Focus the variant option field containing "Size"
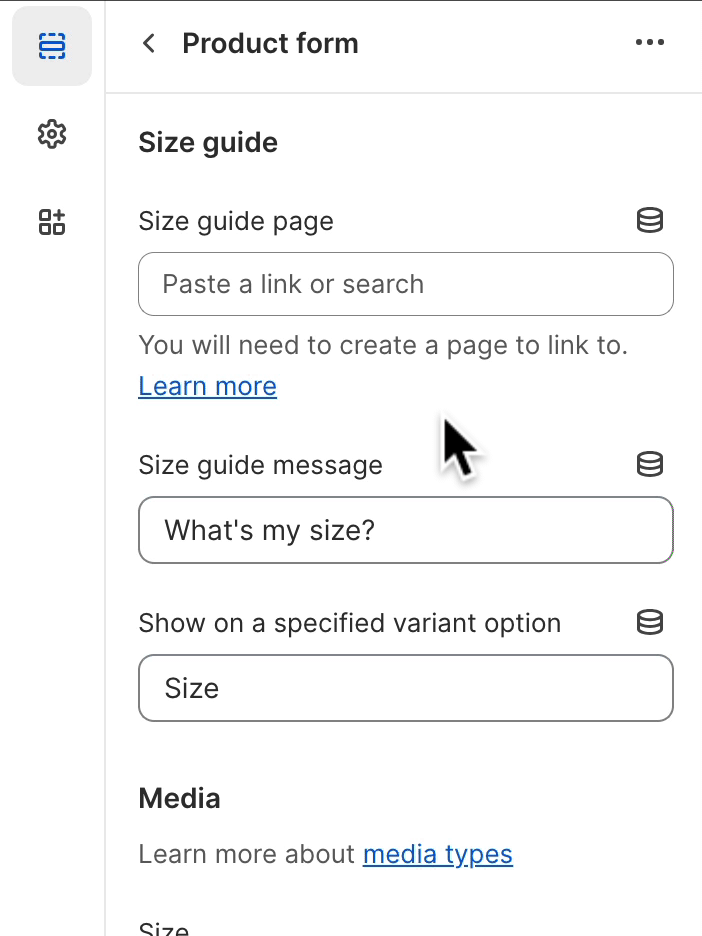Viewport: 702px width, 936px height. click(405, 688)
